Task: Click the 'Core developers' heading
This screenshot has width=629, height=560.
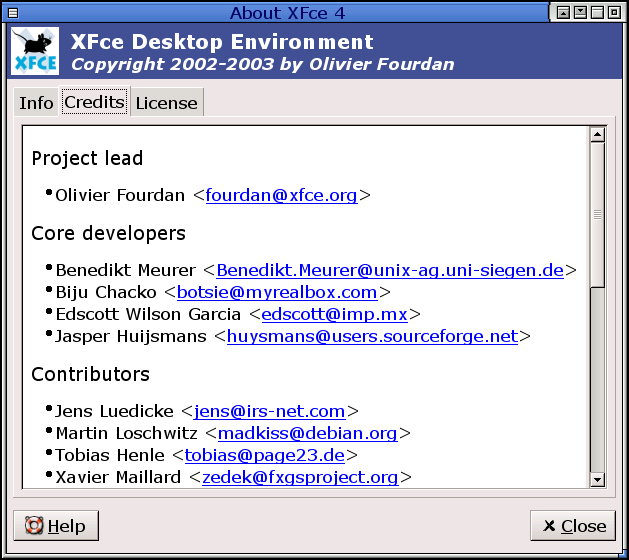Action: tap(108, 233)
